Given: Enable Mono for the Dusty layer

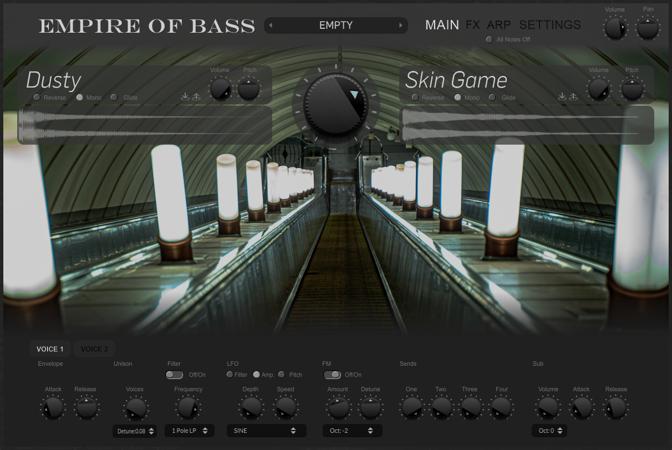Looking at the screenshot, I should (80, 97).
